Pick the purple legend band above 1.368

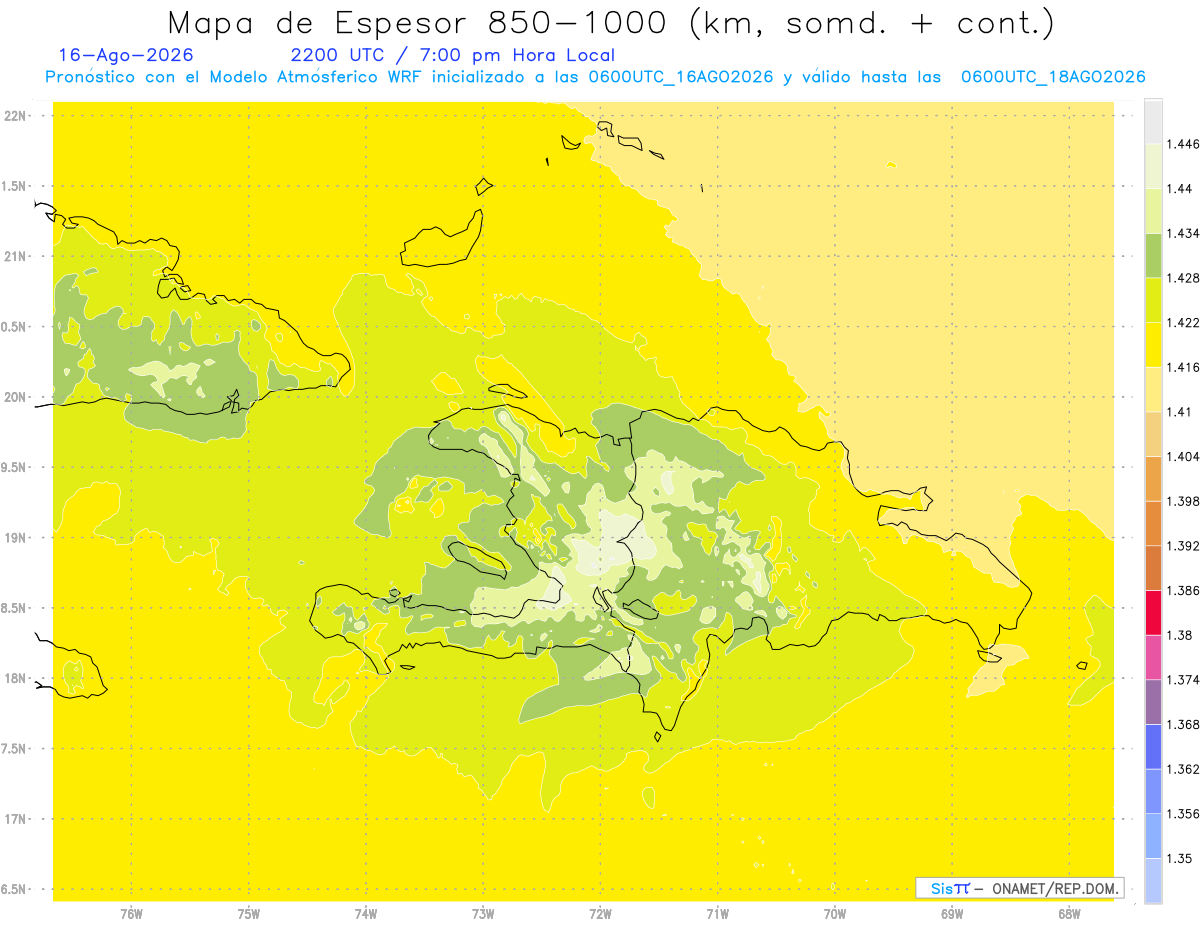(1153, 702)
